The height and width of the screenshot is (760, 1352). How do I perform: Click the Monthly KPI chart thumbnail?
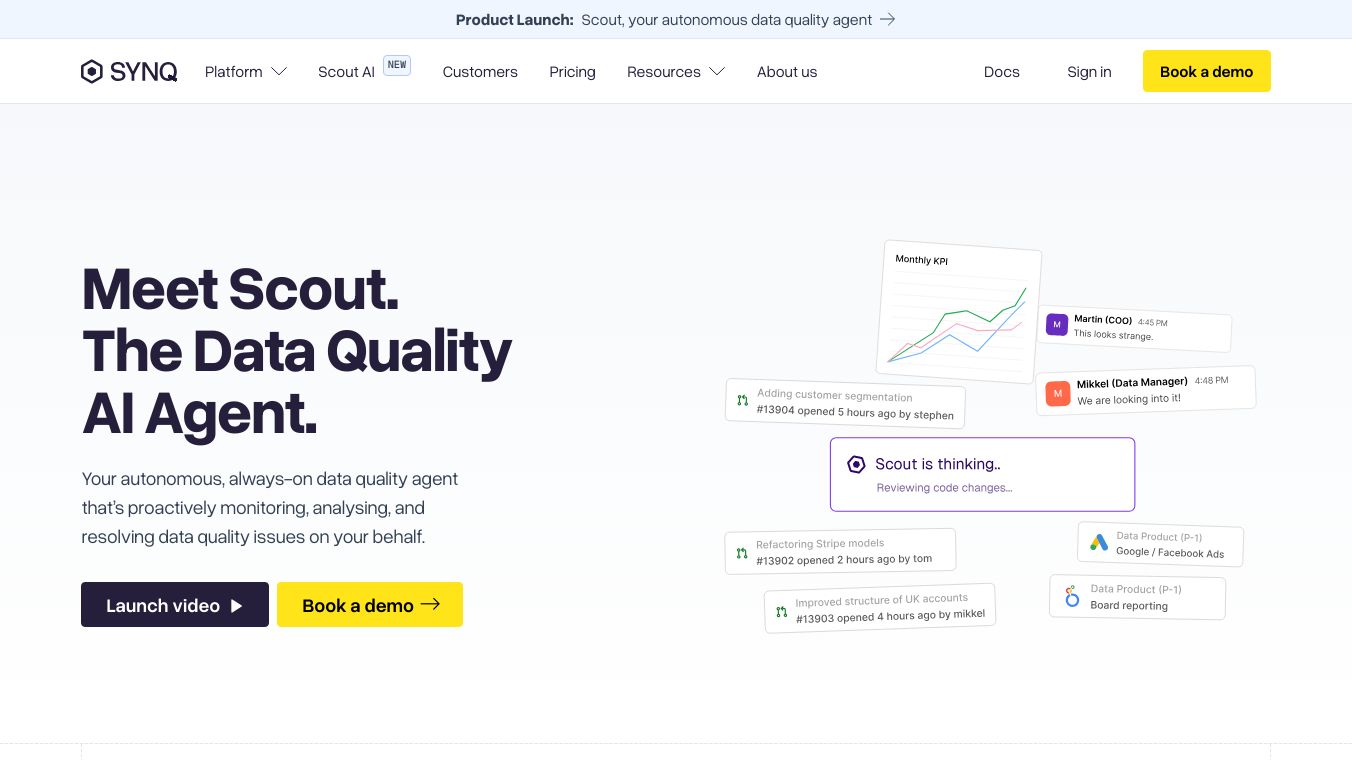coord(960,312)
